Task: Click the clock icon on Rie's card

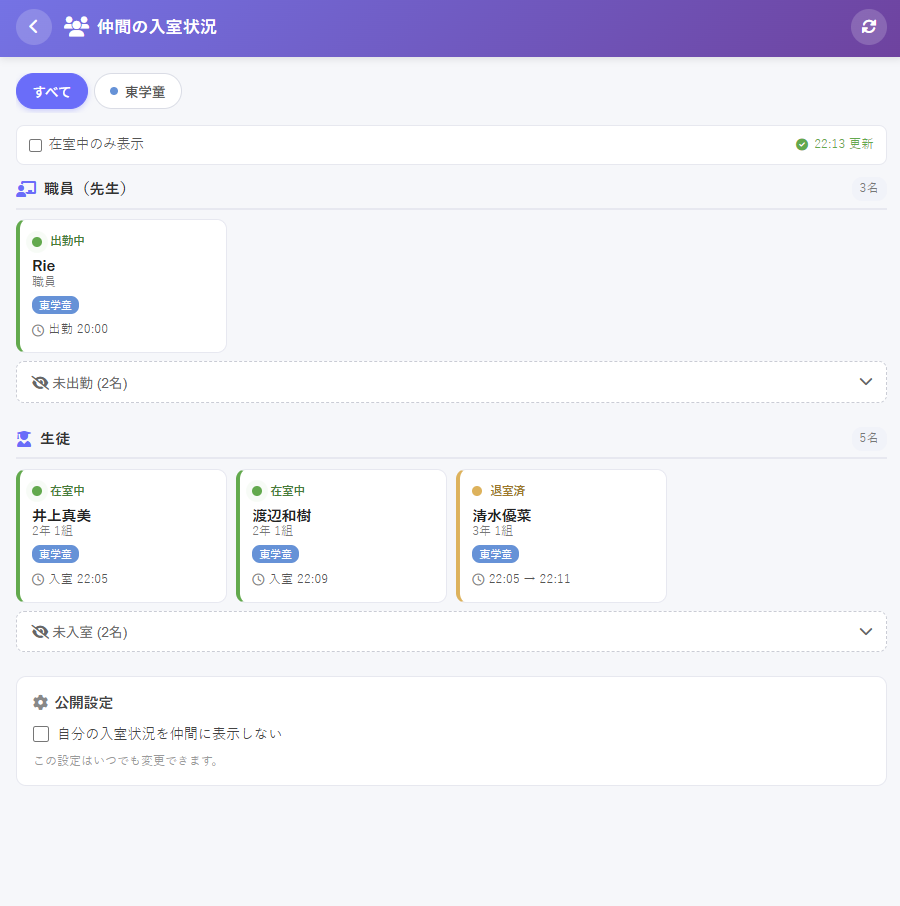Action: (x=38, y=330)
